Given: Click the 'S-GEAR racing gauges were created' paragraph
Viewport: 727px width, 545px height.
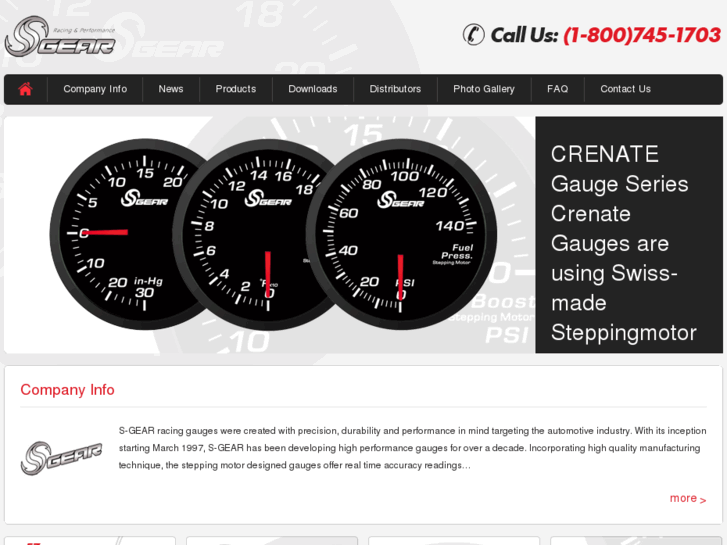Looking at the screenshot, I should 412,448.
